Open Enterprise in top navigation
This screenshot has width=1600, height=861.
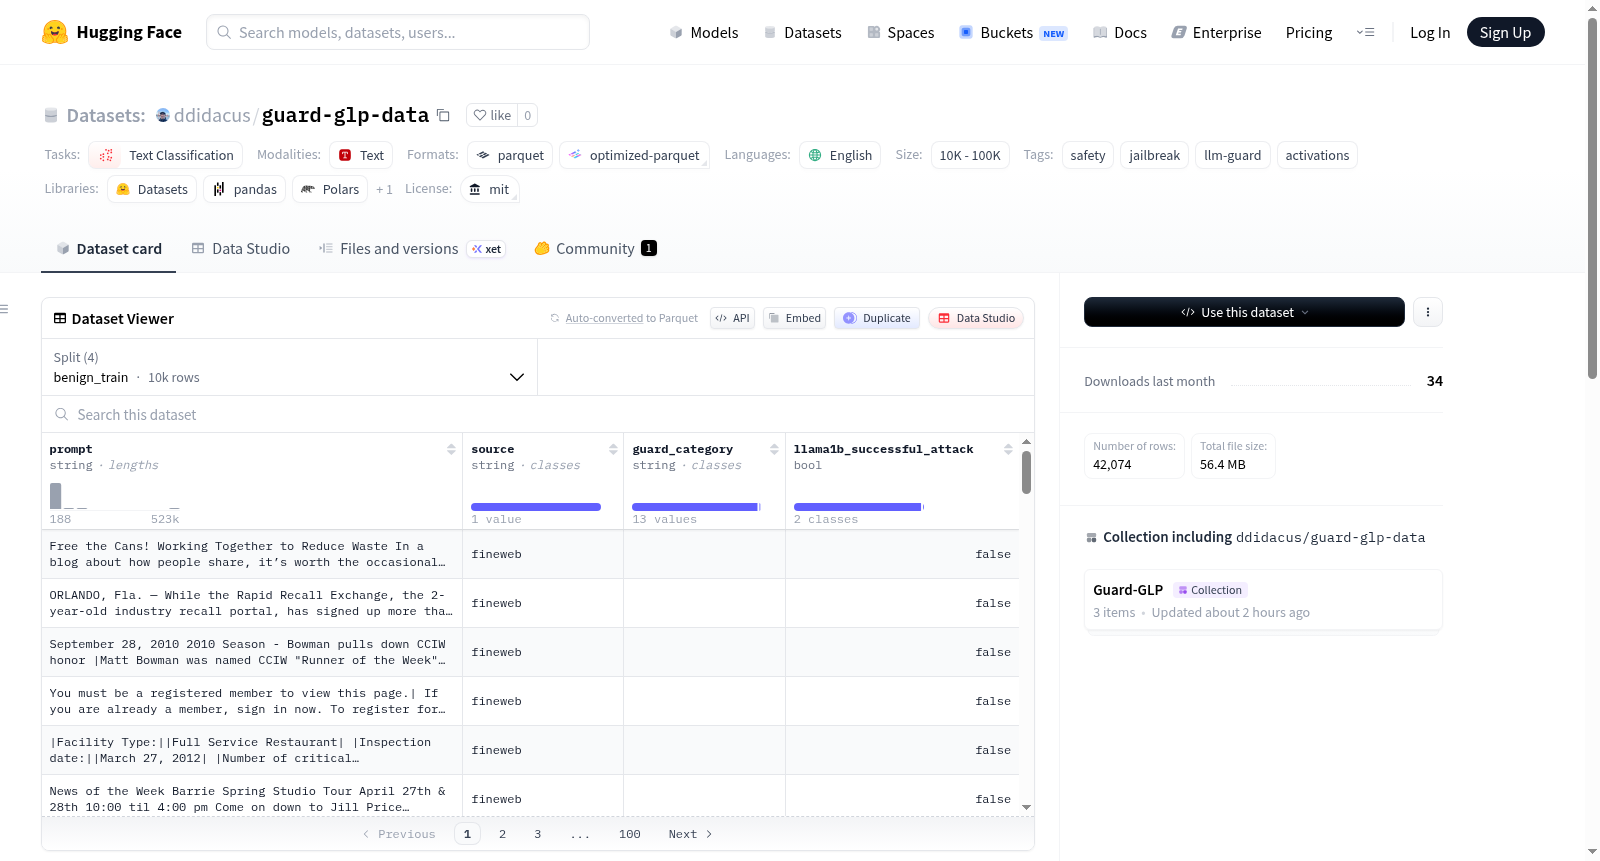pyautogui.click(x=1216, y=32)
